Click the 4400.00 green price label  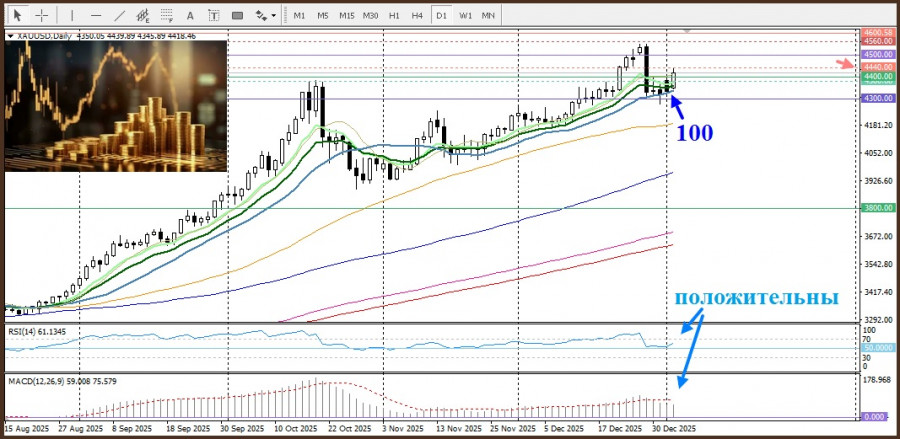[x=877, y=76]
